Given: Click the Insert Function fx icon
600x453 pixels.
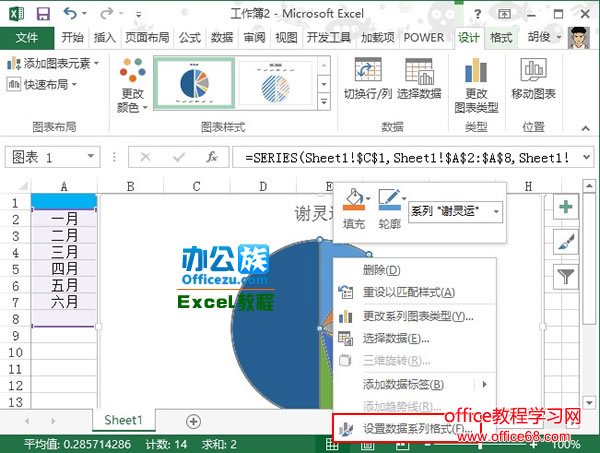Looking at the screenshot, I should 211,156.
